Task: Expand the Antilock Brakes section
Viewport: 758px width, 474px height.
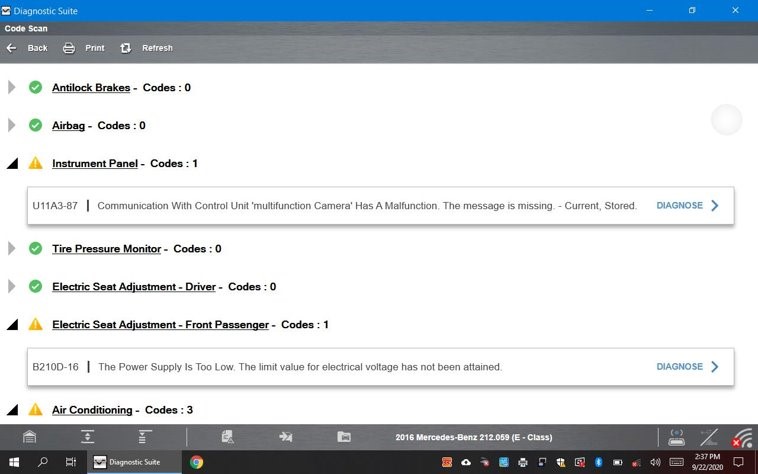Action: pos(12,88)
